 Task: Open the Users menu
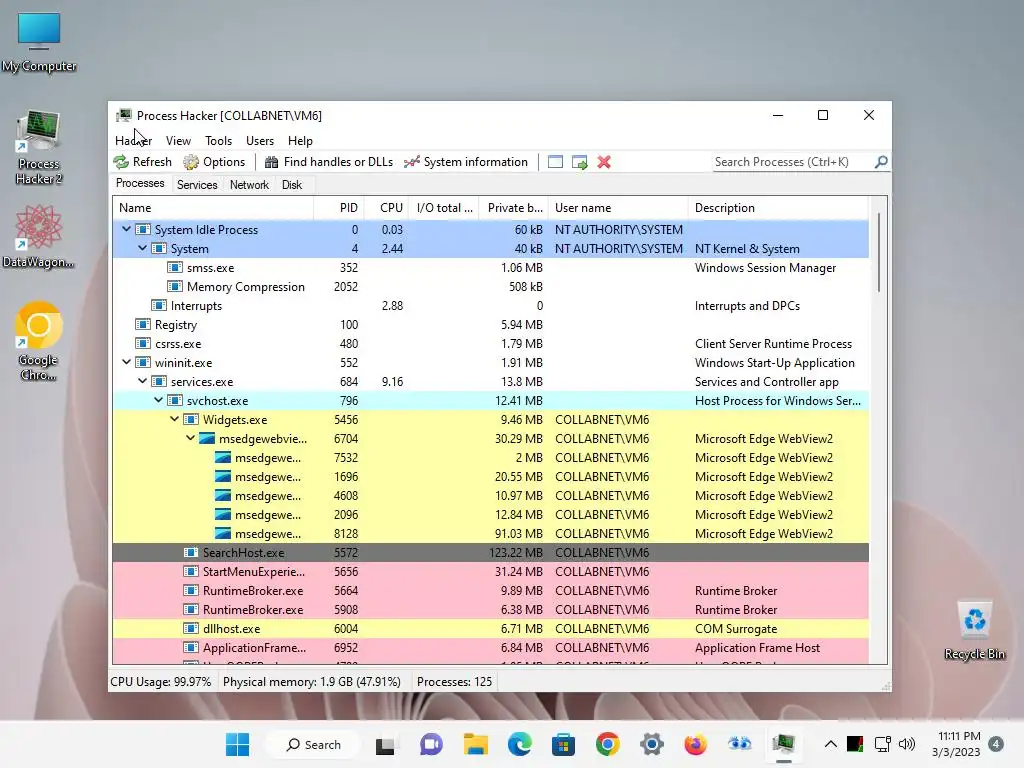tap(260, 140)
